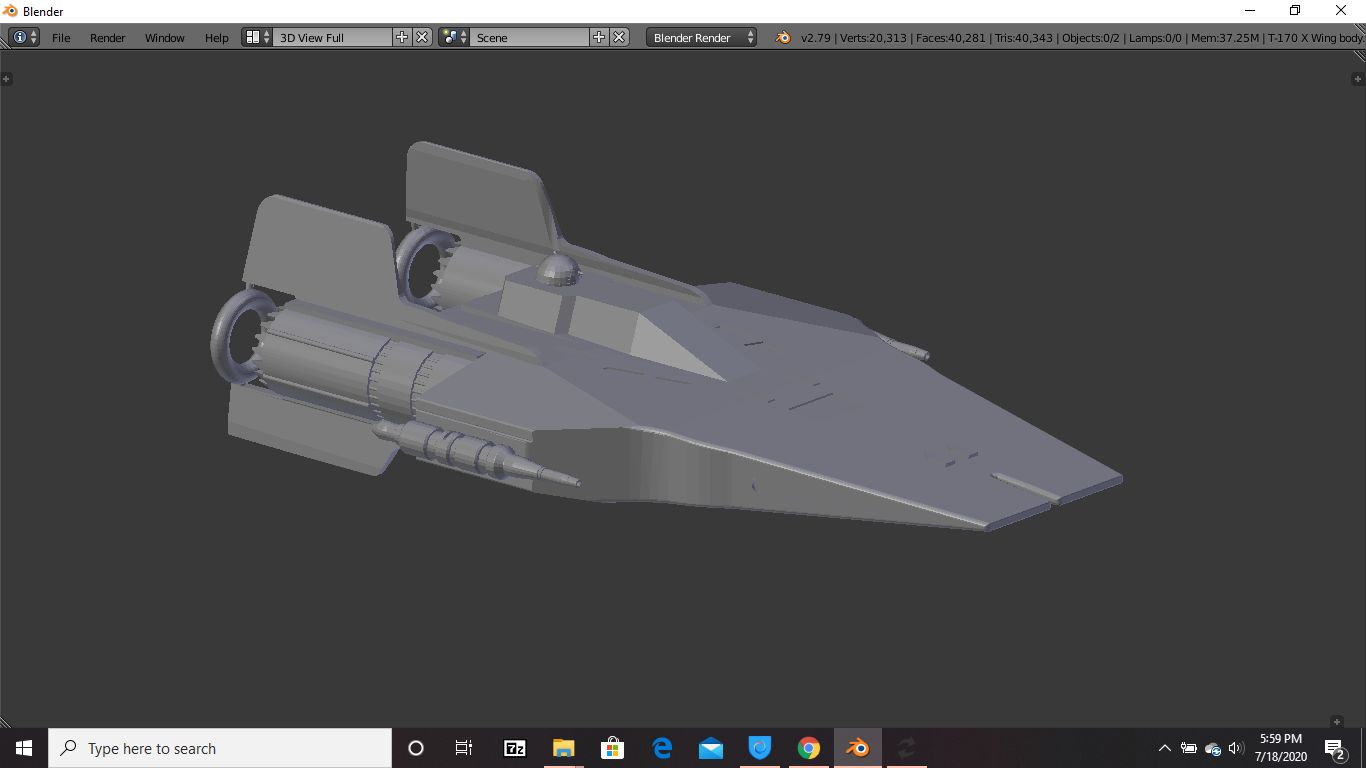Open the Blender Render engine dropdown
1366x768 pixels.
point(700,37)
